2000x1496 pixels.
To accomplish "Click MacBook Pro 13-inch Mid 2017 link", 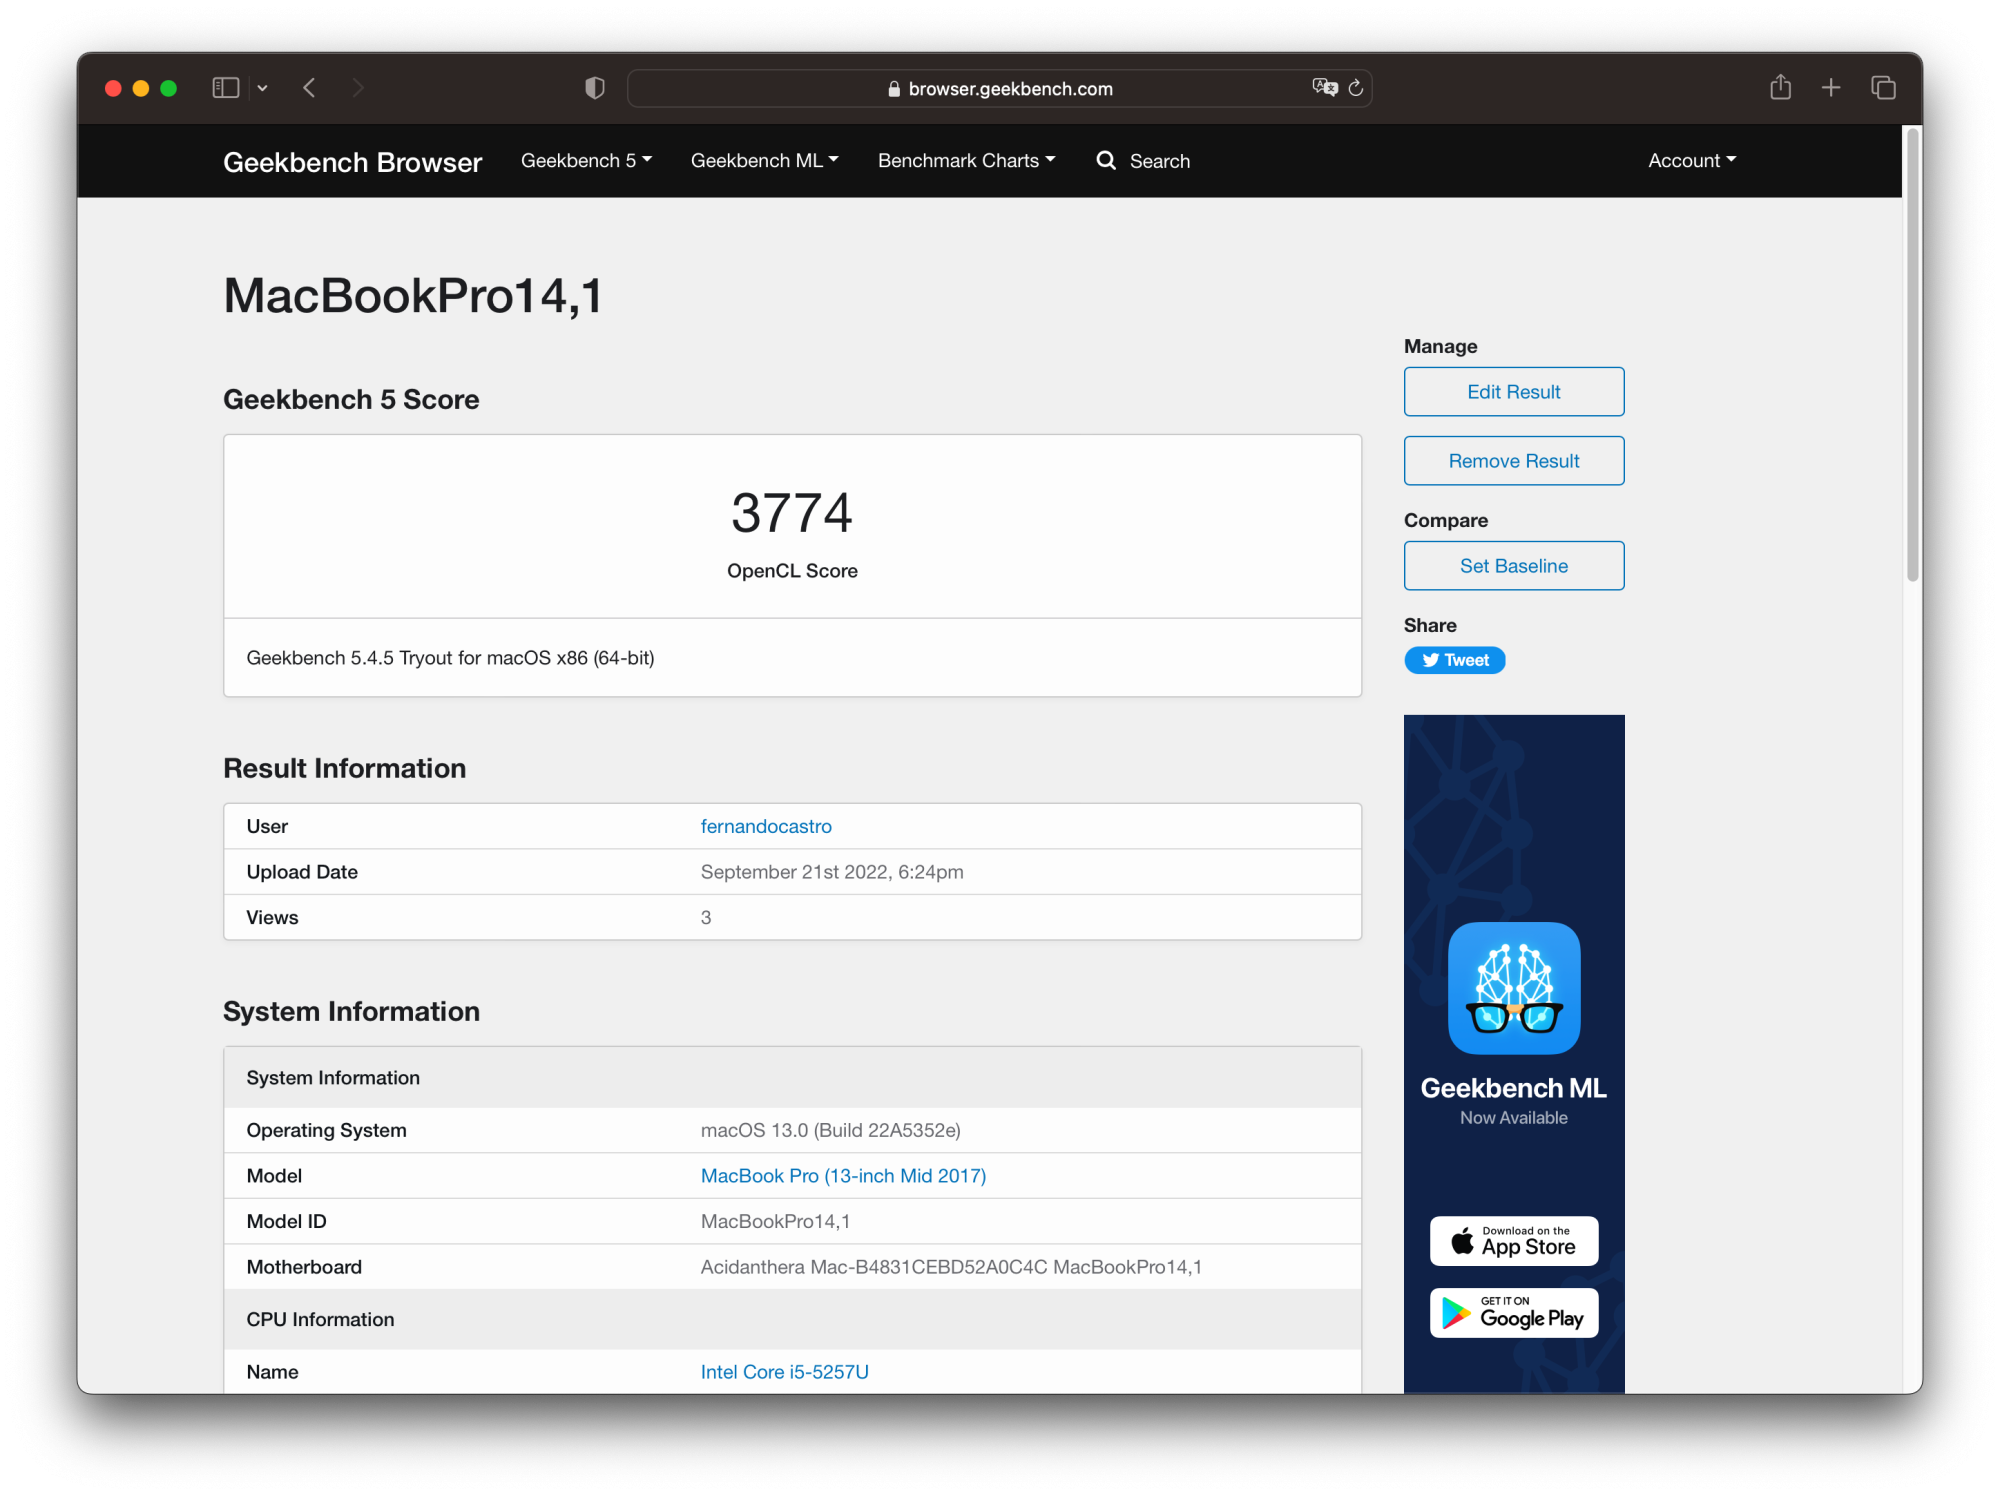I will pos(844,1174).
